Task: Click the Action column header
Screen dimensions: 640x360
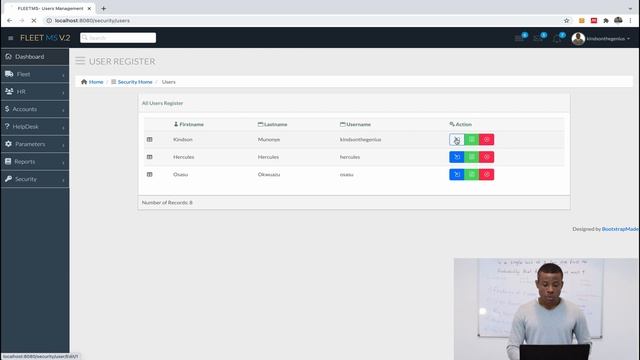Action: coord(460,124)
